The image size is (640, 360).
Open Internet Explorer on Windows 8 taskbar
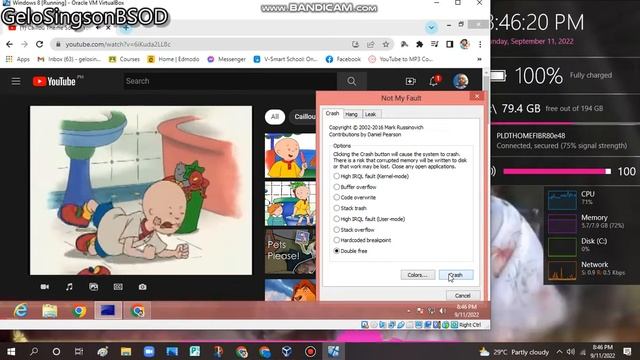(20, 311)
